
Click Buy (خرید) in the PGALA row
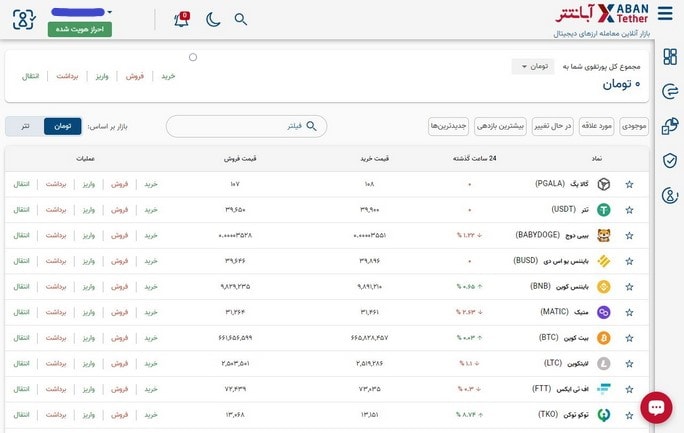tap(151, 184)
